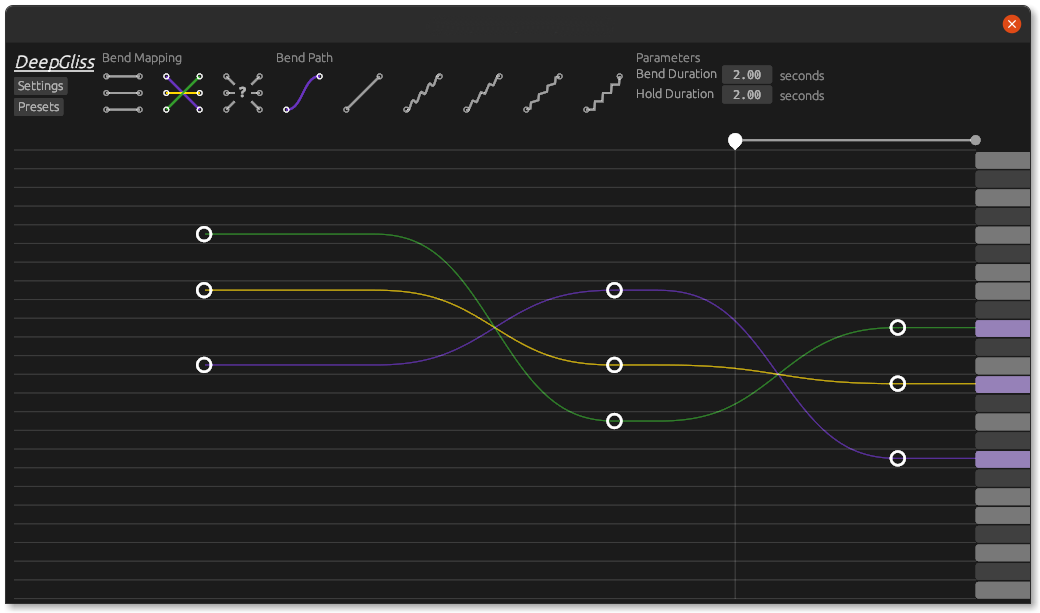Click the gray end handle of timeline slider
The width and height of the screenshot is (1040, 613).
pos(976,141)
